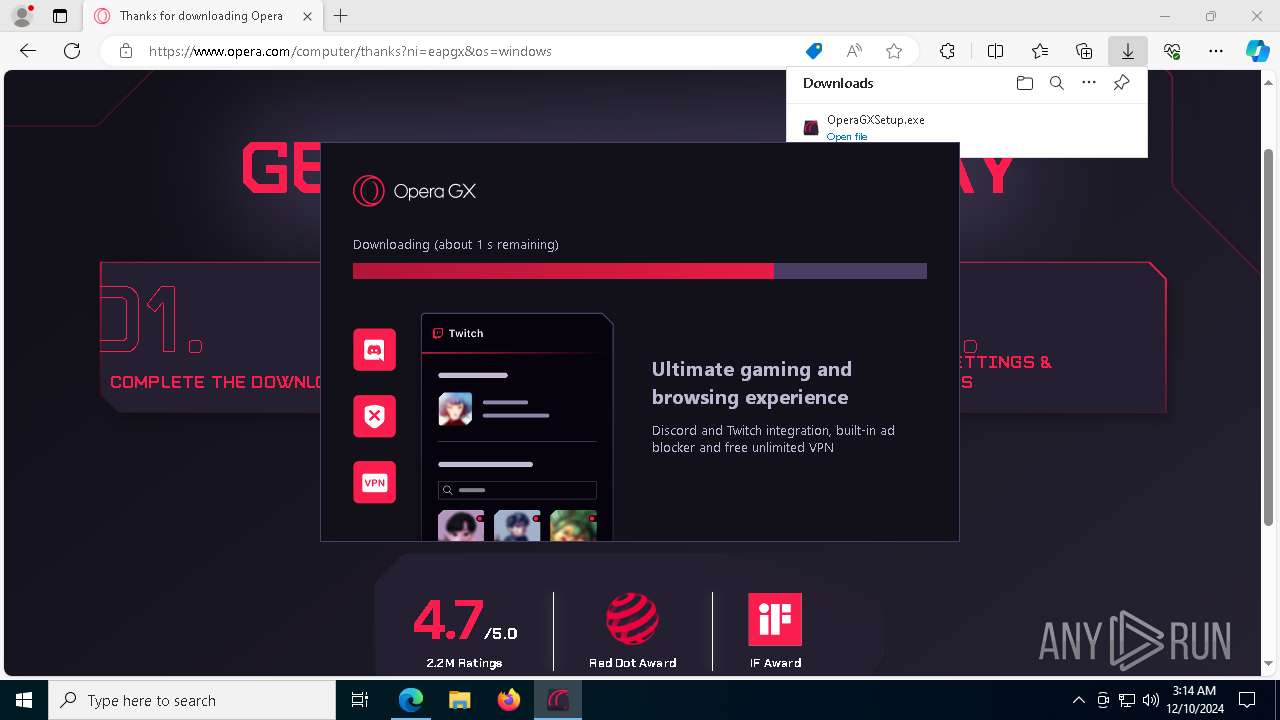Click the taskbar clock and date
Viewport: 1280px width, 720px height.
(x=1194, y=700)
